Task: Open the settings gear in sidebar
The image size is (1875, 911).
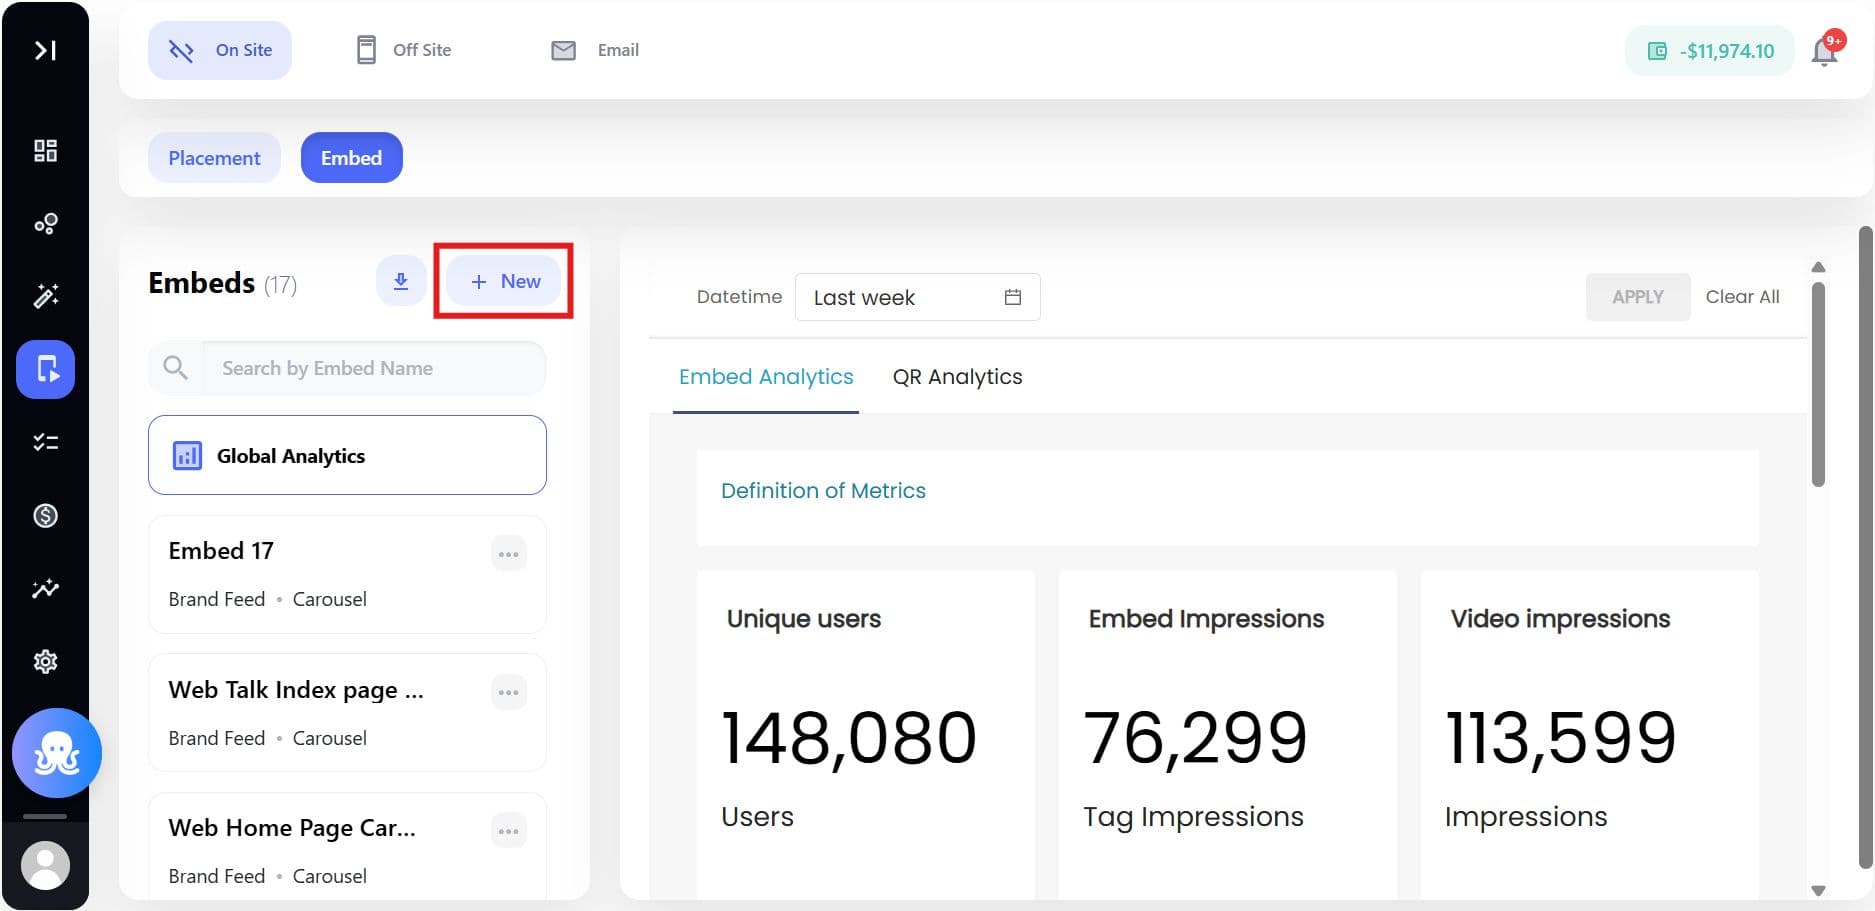Action: [45, 661]
